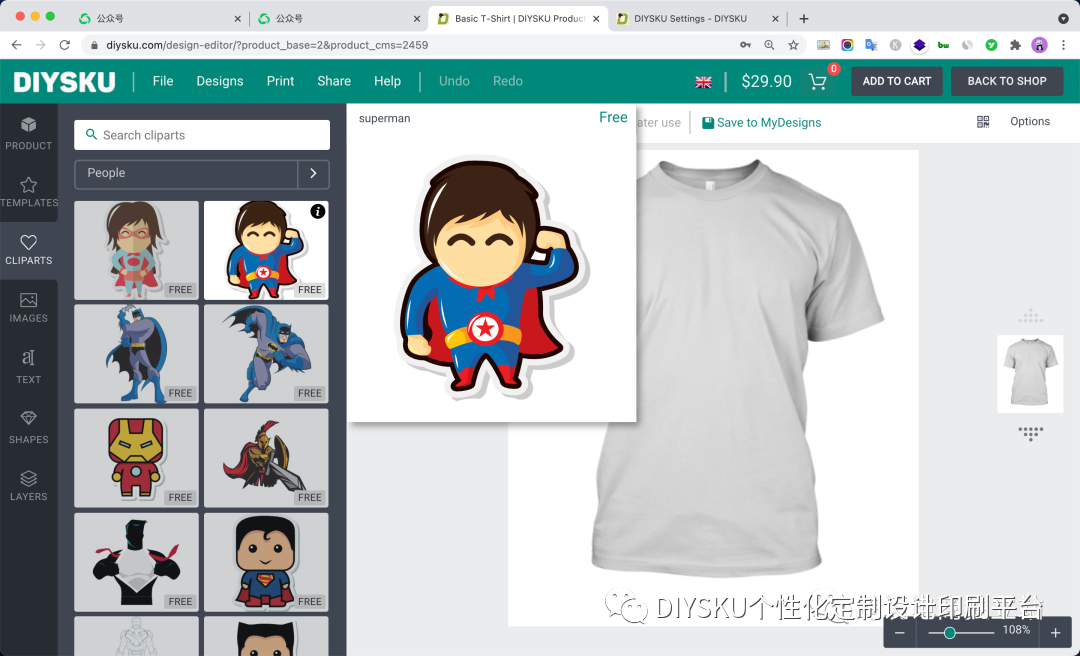Open the Designs menu
Screen dimensions: 1080x656
pyautogui.click(x=220, y=81)
